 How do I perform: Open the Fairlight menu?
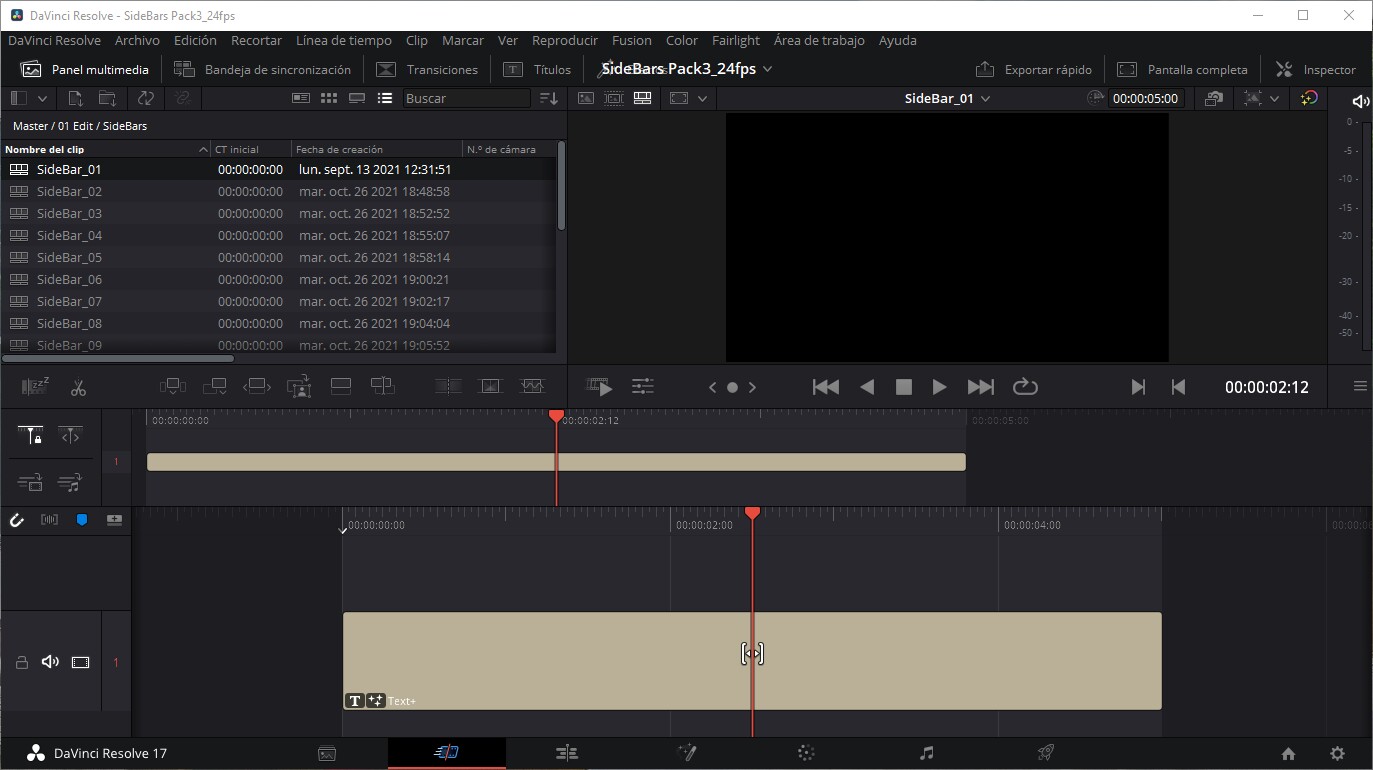(735, 41)
